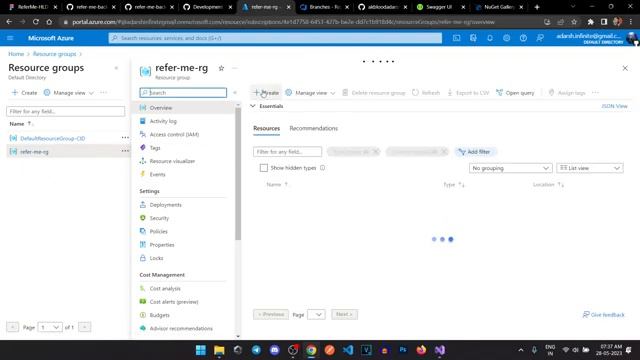Open the portal settings gear
Screen dimensions: 640x360
[x=507, y=38]
